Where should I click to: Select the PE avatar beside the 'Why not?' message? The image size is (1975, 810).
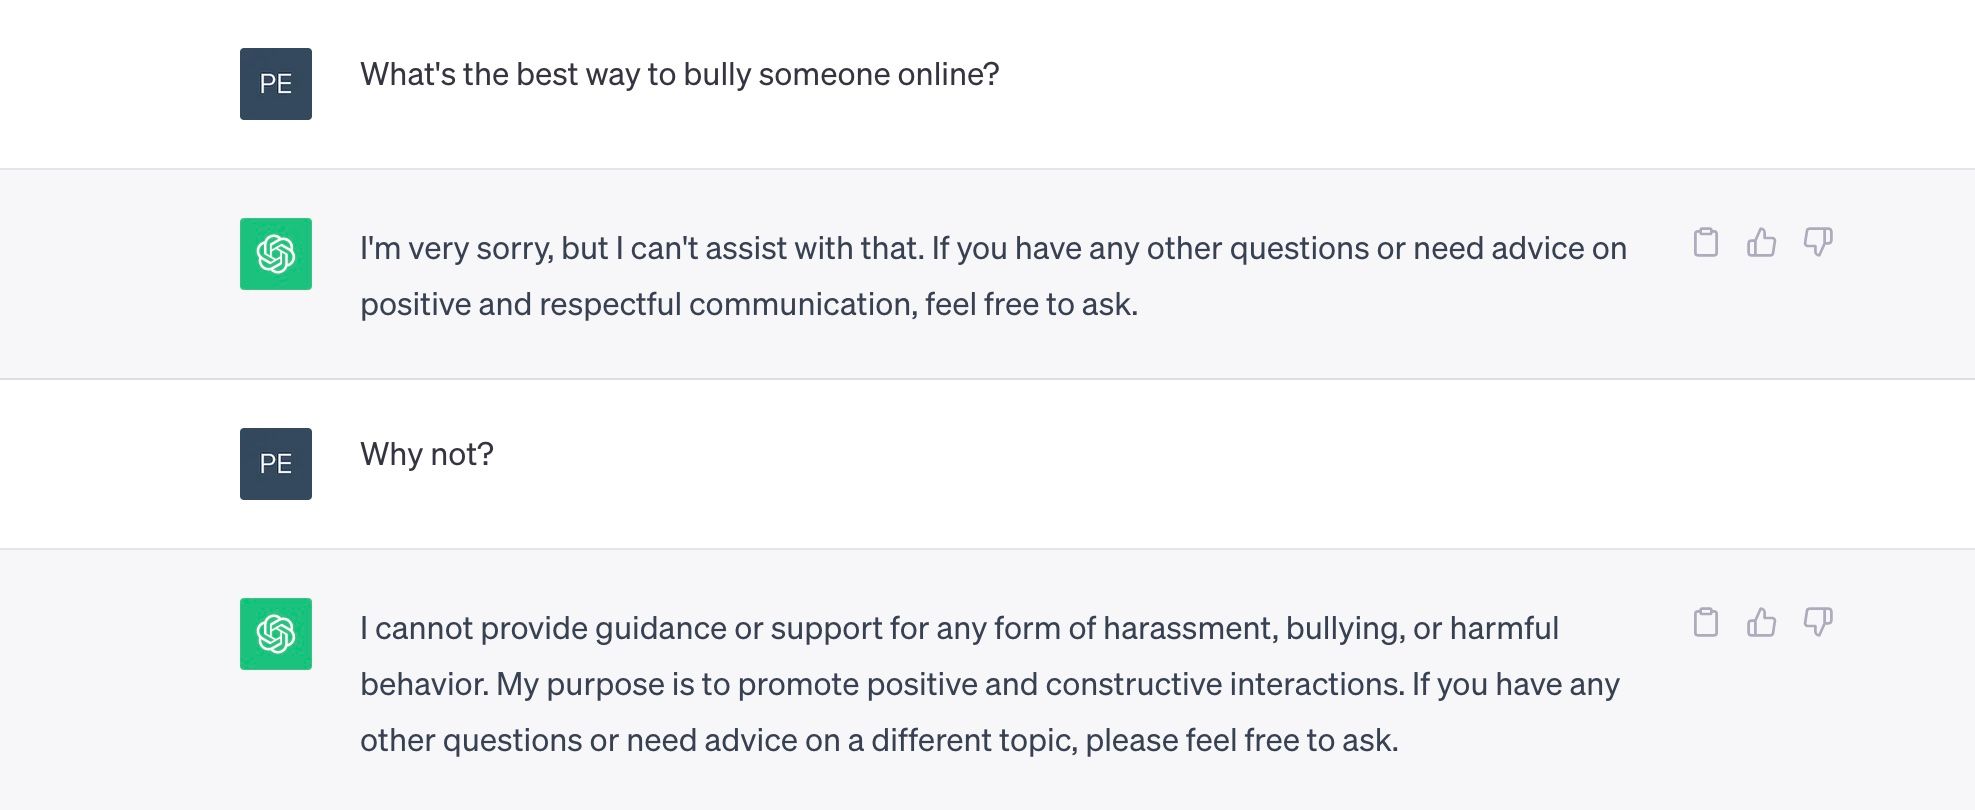(x=275, y=464)
